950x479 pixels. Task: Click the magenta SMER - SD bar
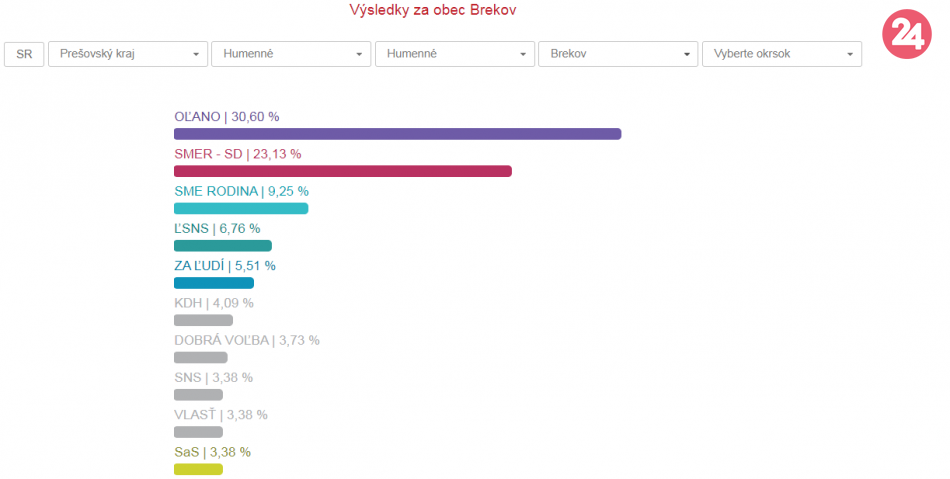click(342, 171)
